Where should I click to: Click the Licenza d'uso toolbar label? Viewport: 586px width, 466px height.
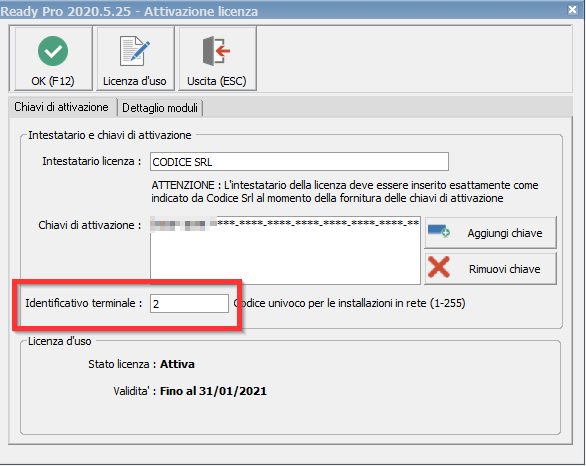point(135,81)
